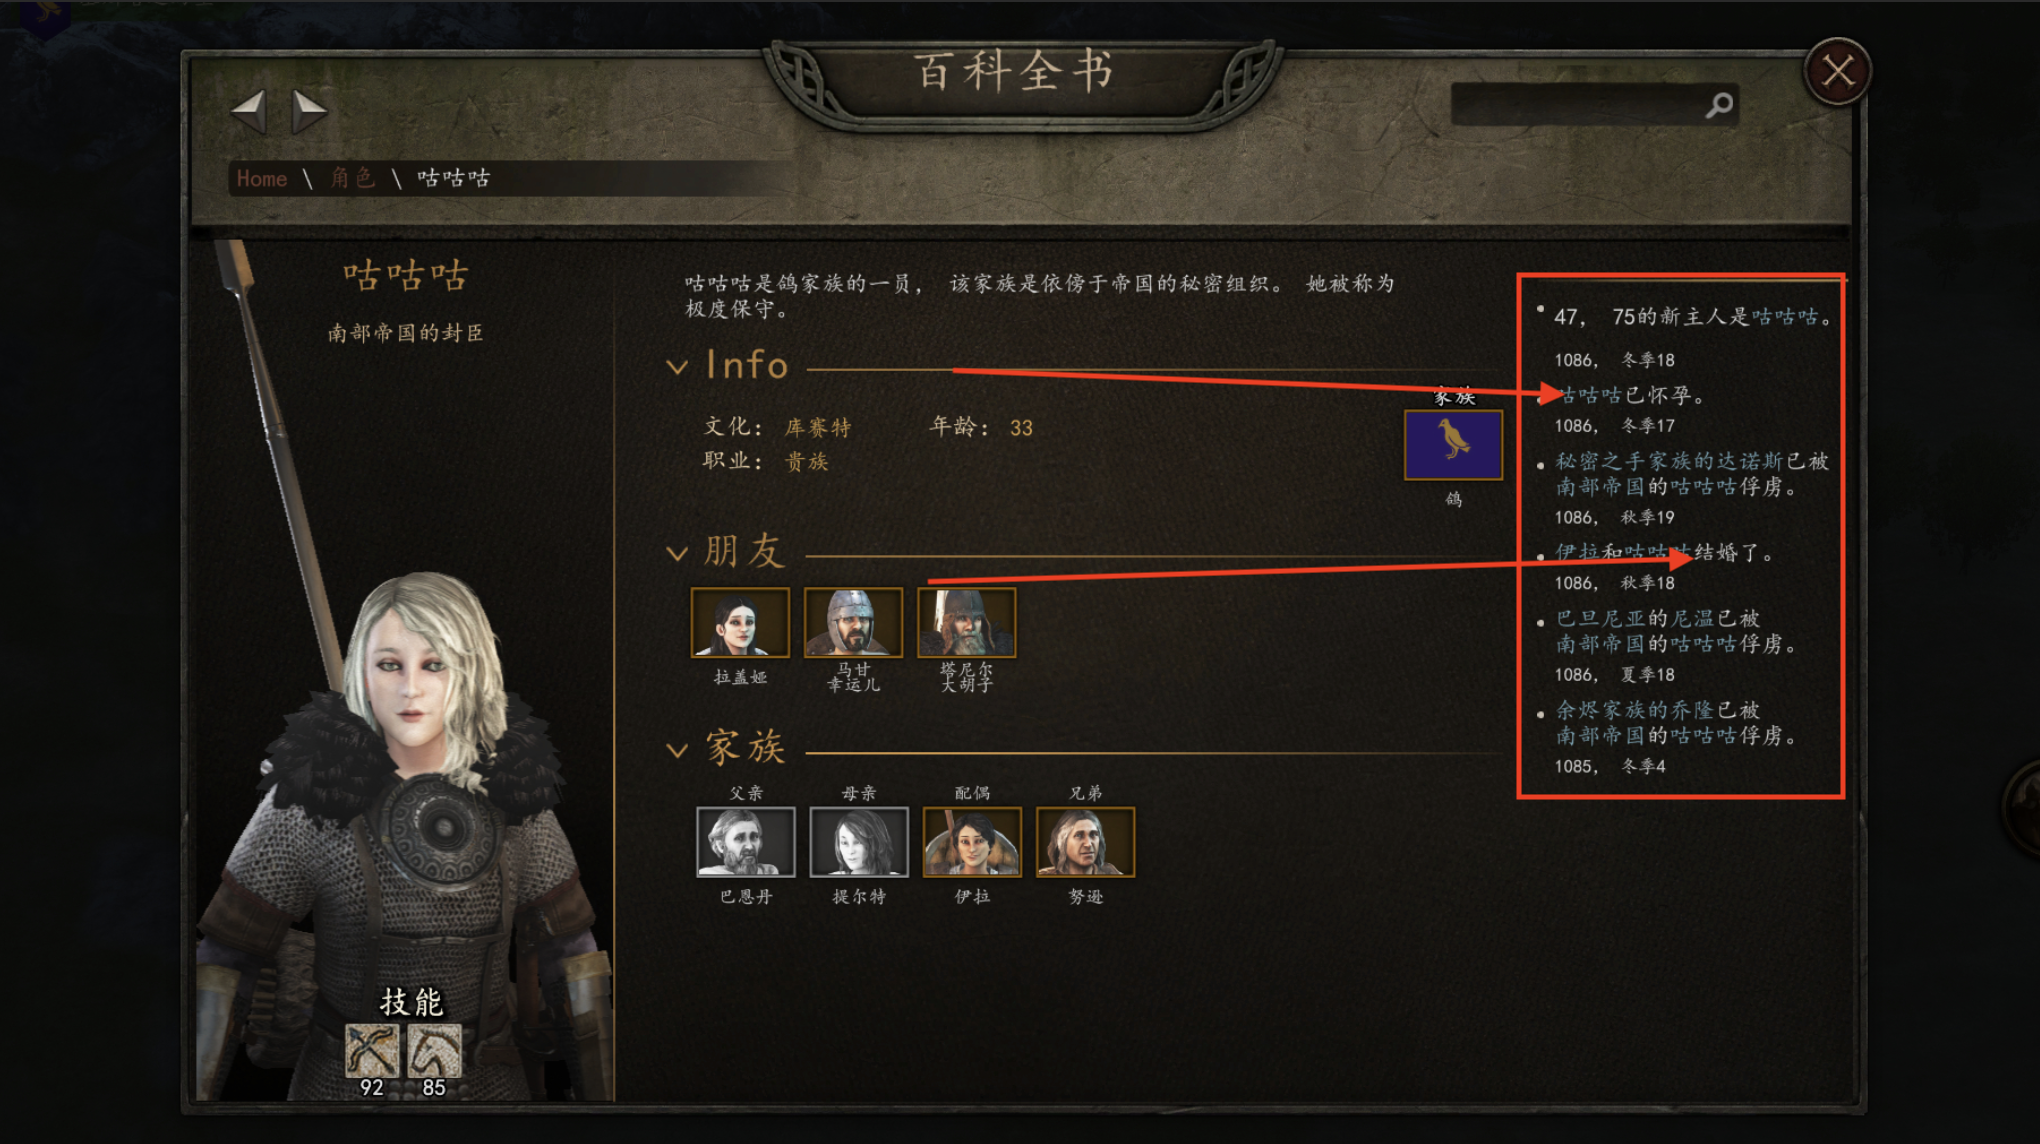Screen dimensions: 2040x1144
Task: Go back with the left arrow
Action: [x=249, y=109]
